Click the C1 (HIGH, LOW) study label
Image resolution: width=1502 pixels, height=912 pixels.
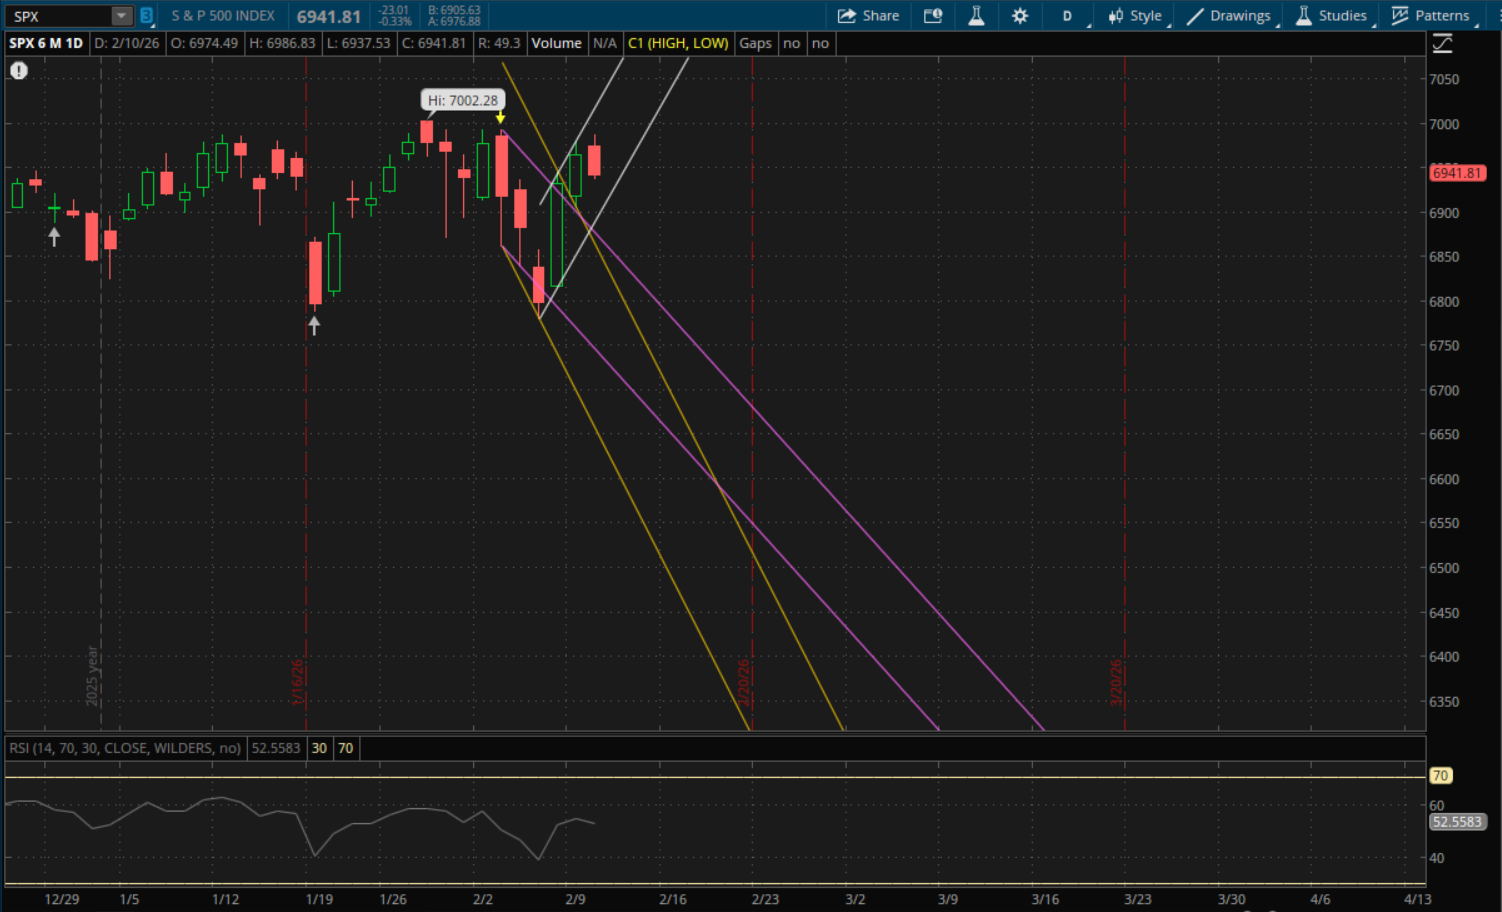point(677,43)
